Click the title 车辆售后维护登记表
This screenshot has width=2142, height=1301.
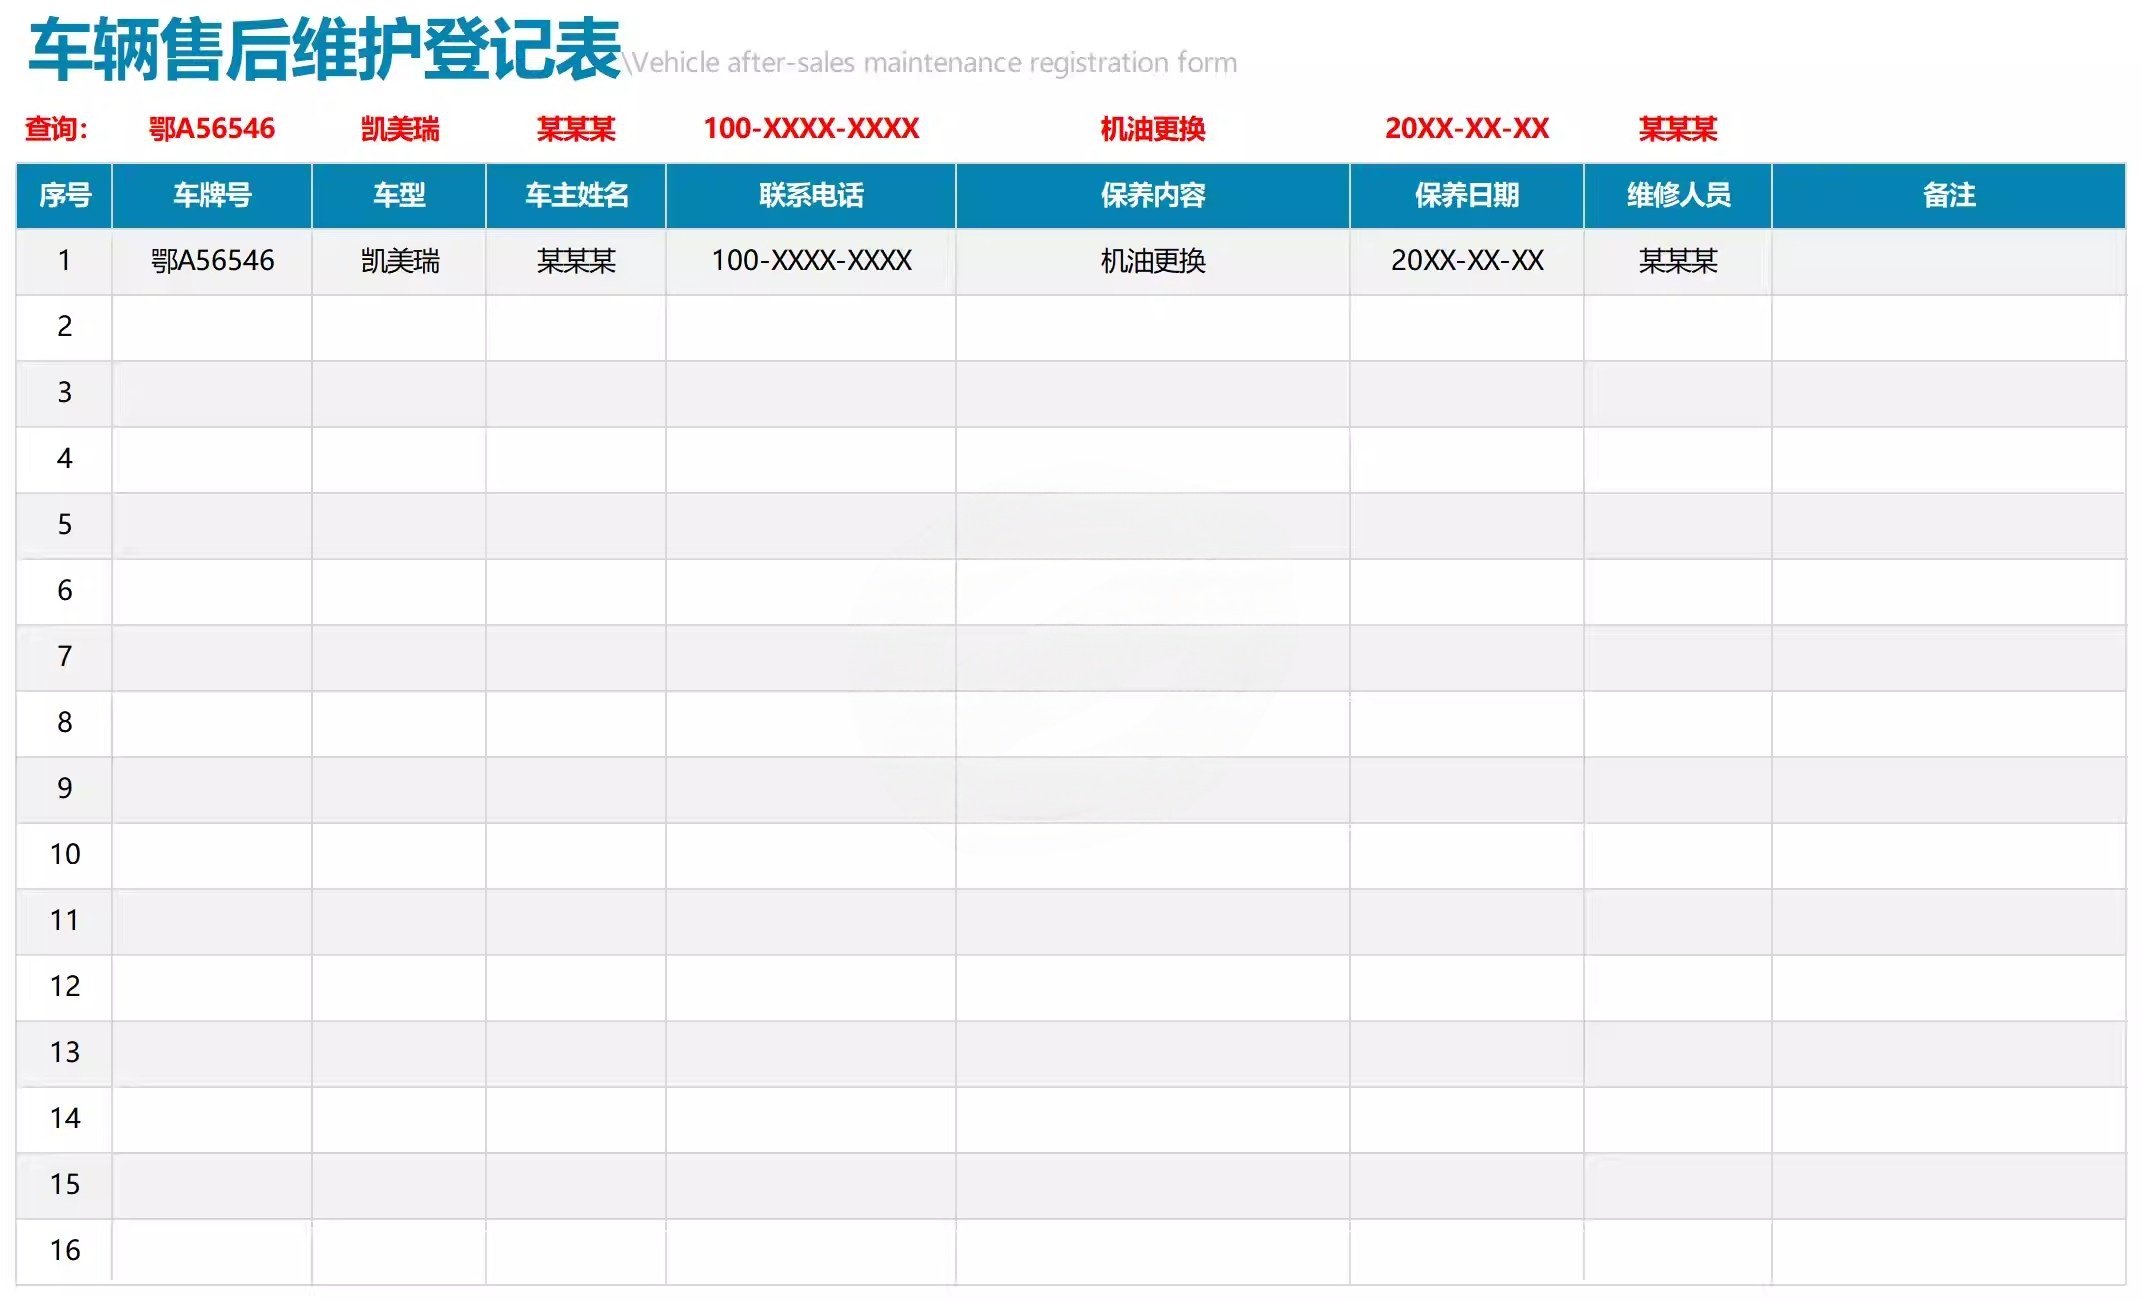click(325, 50)
